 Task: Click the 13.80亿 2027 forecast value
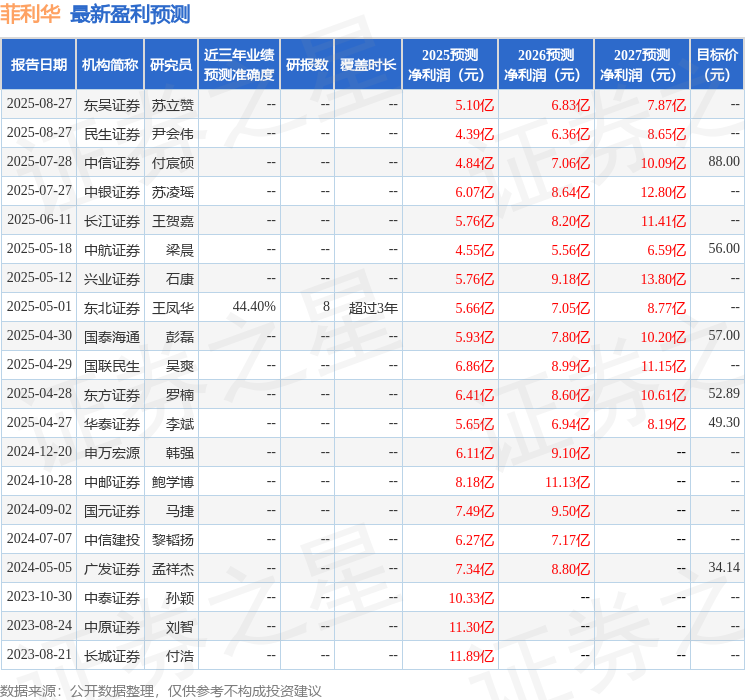click(663, 279)
